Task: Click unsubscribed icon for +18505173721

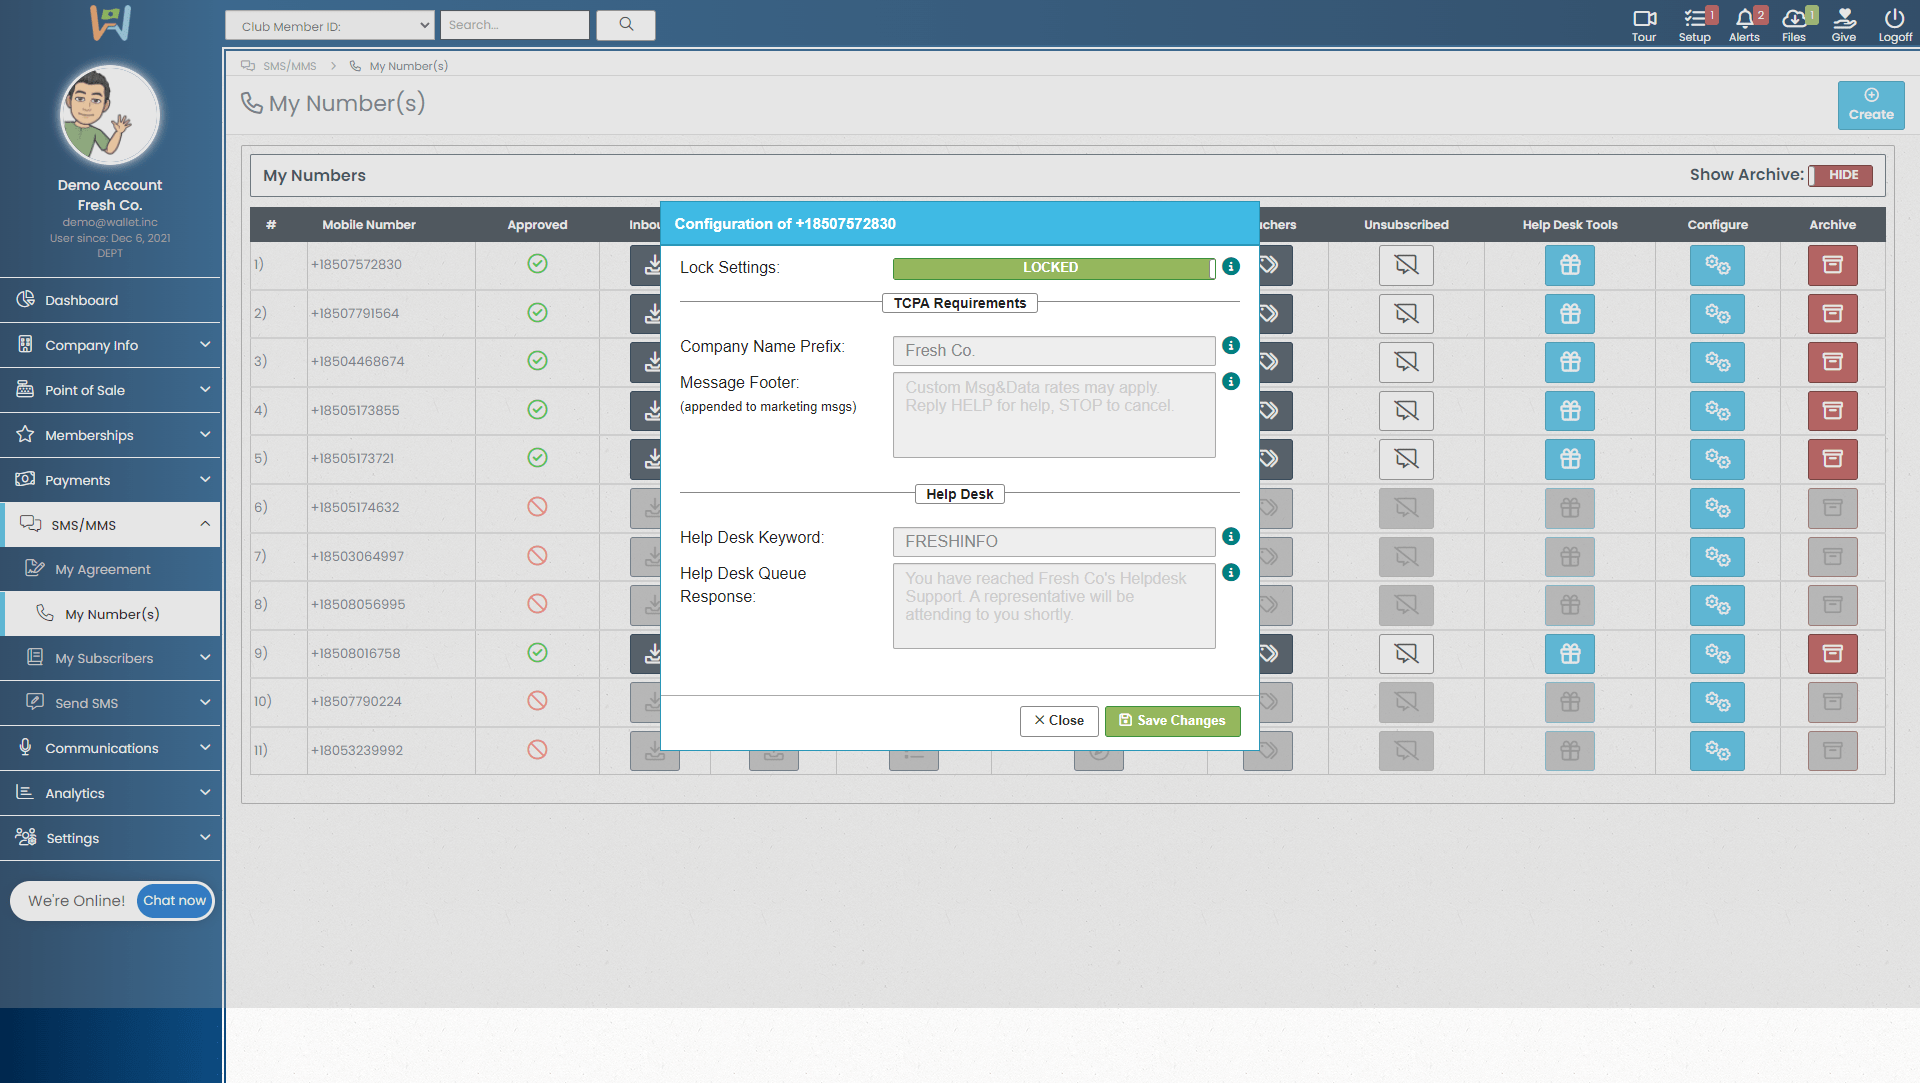Action: 1406,459
